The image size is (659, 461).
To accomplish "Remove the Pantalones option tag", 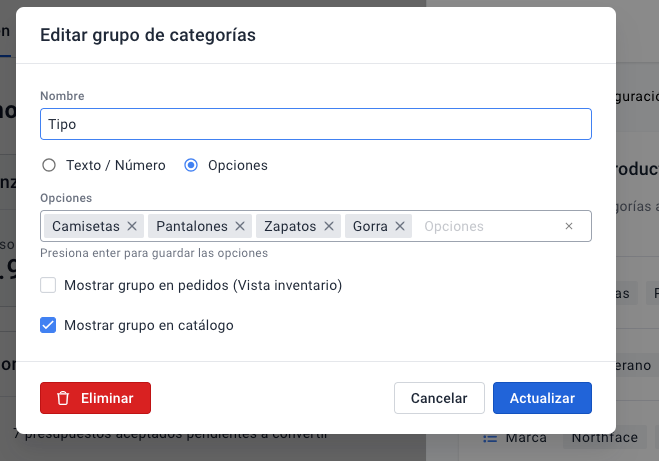I will tap(240, 227).
